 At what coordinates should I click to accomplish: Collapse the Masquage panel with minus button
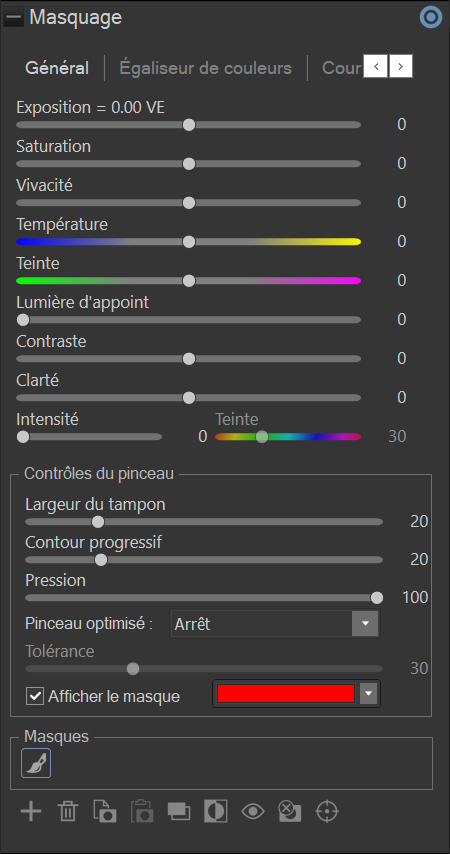[14, 17]
